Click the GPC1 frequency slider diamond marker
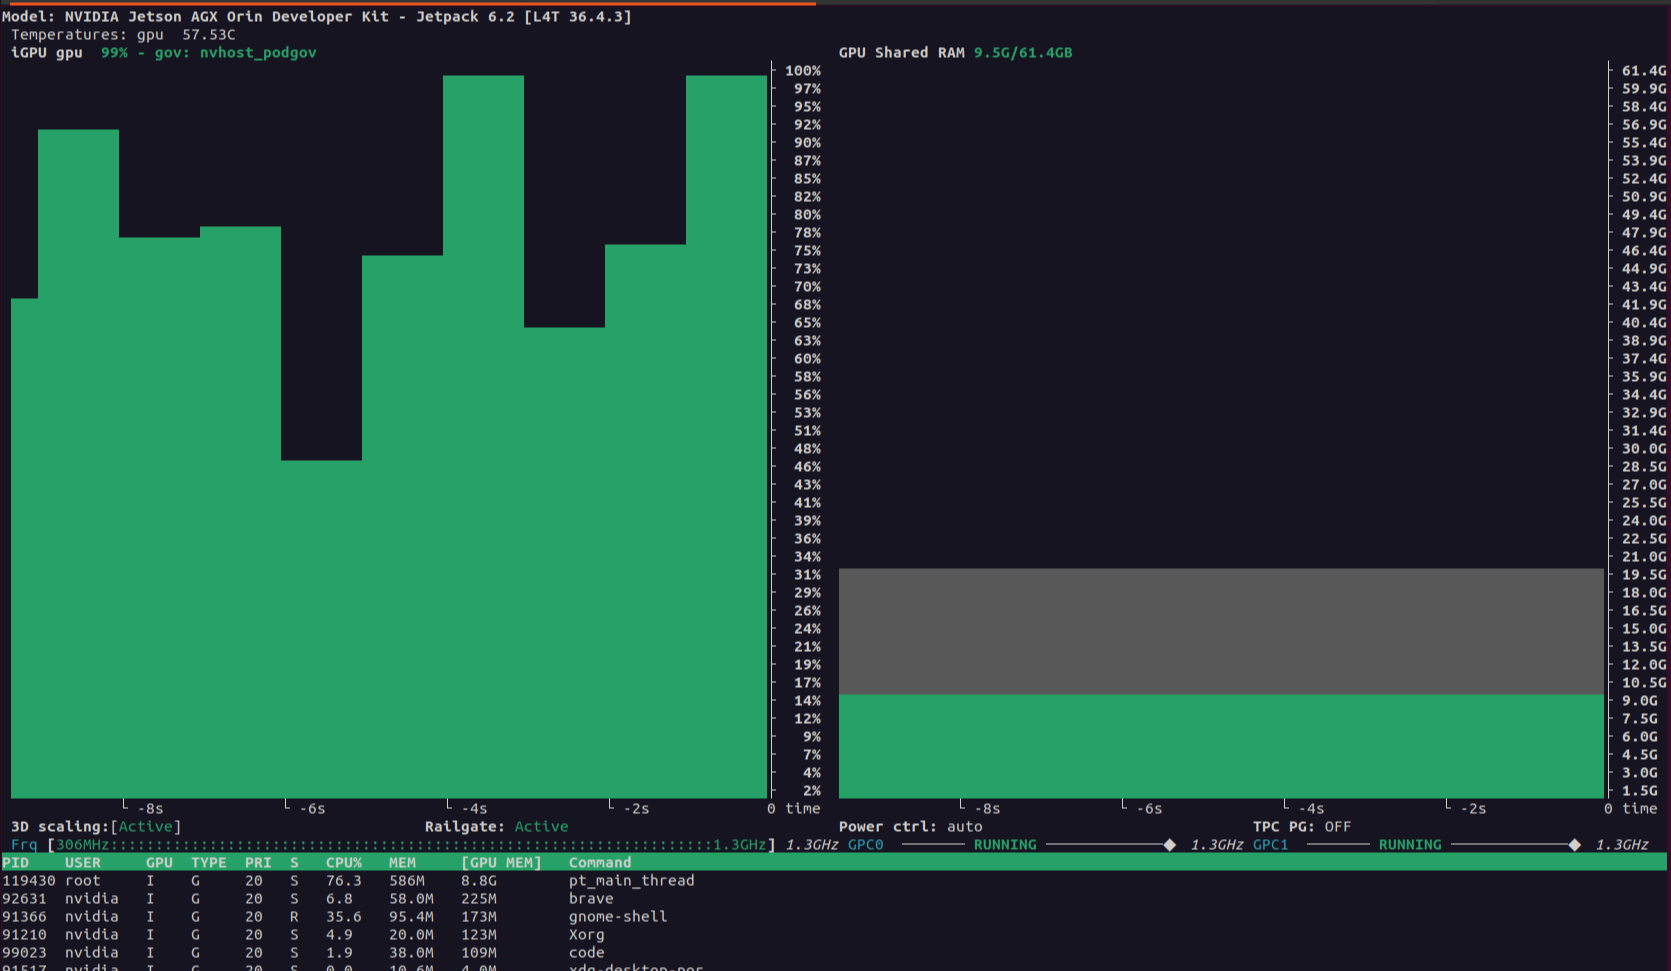This screenshot has width=1671, height=971. point(1575,845)
